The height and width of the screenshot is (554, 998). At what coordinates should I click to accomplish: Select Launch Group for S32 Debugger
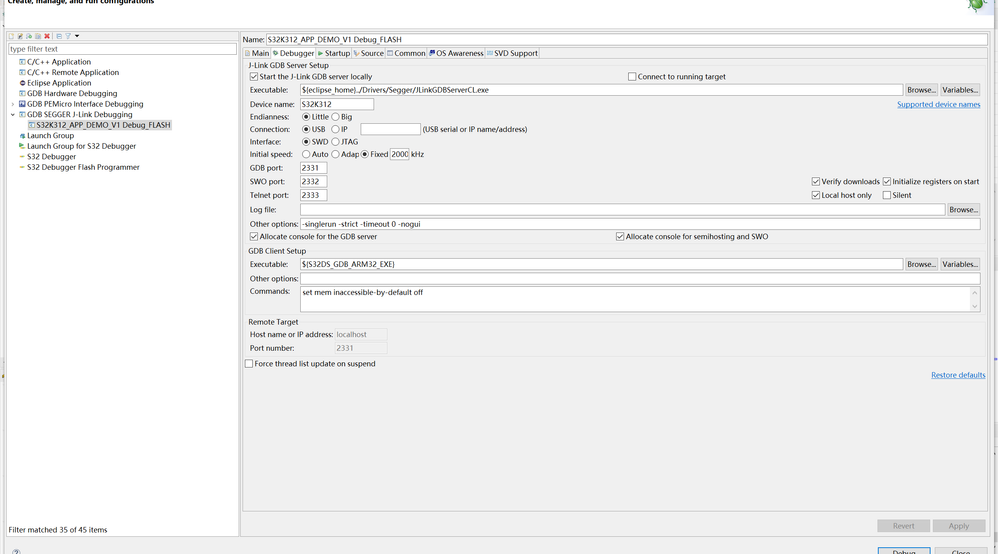81,146
